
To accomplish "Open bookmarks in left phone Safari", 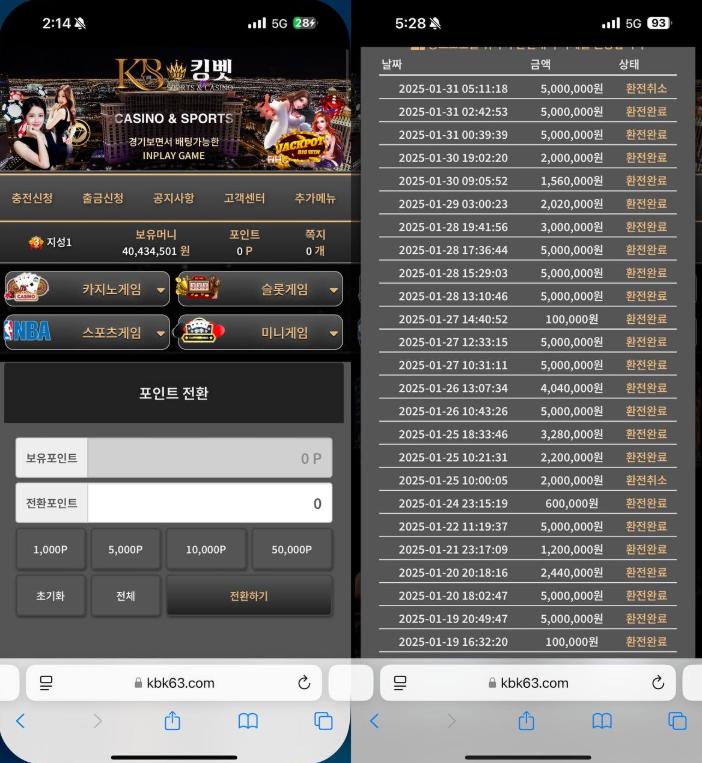I will pos(248,721).
